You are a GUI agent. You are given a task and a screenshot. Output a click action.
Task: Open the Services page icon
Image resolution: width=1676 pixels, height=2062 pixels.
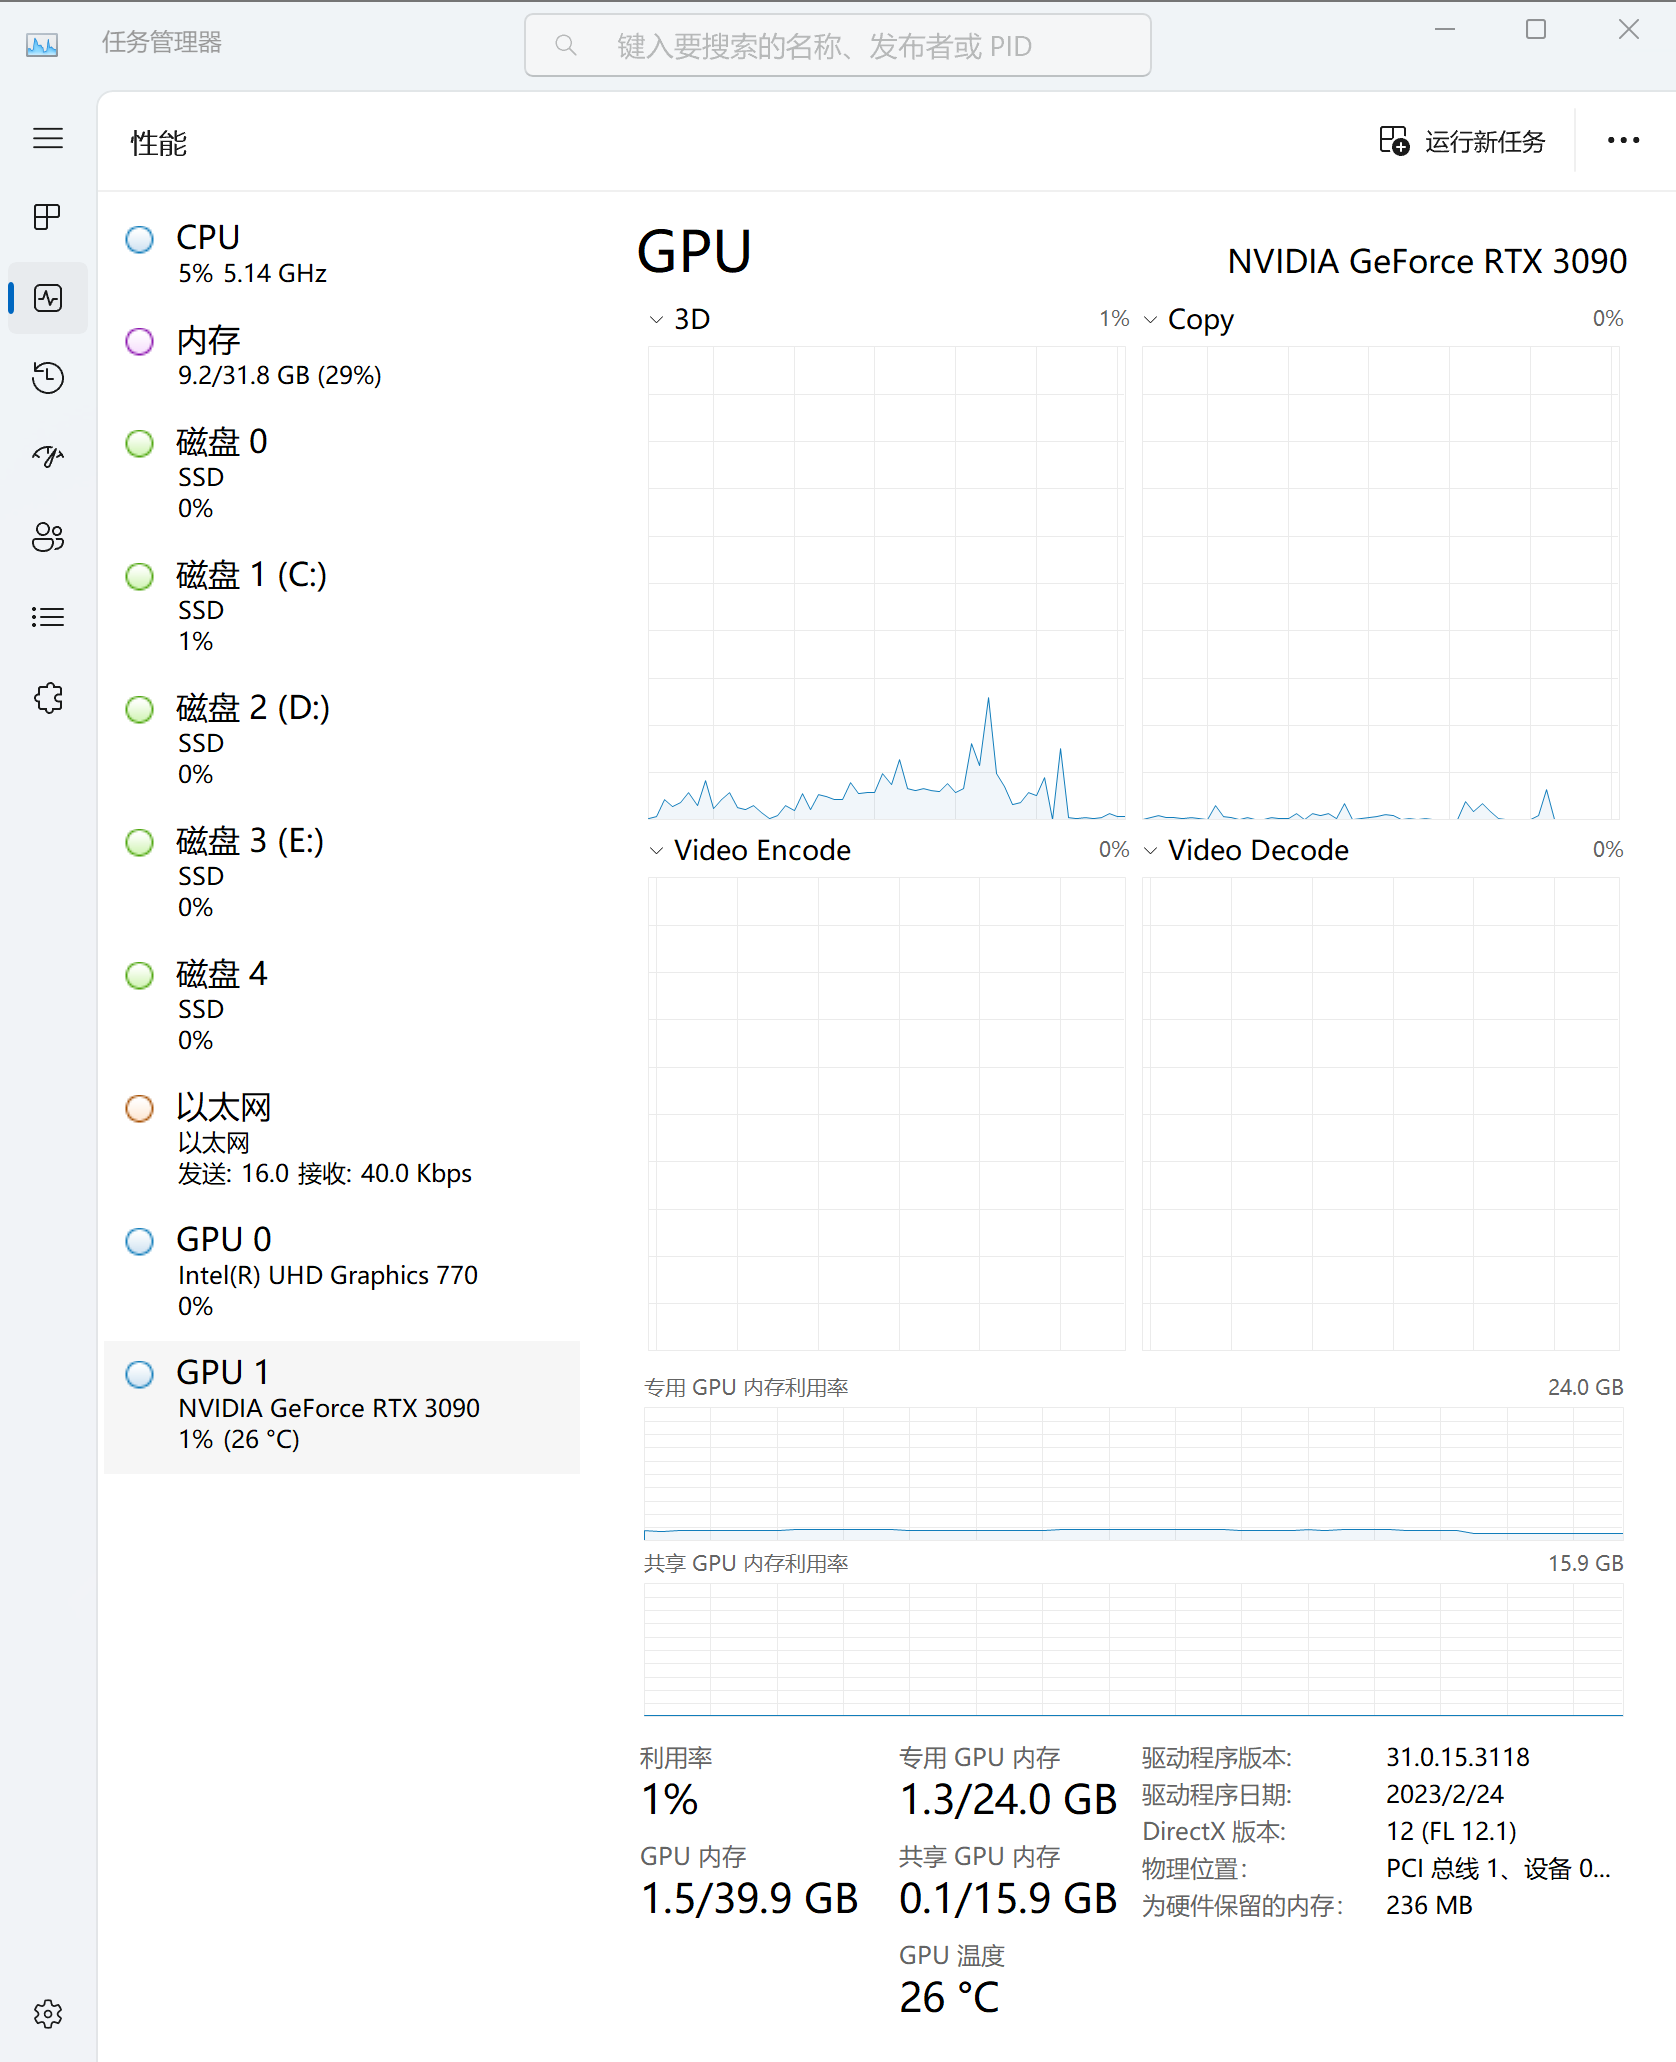pos(48,697)
